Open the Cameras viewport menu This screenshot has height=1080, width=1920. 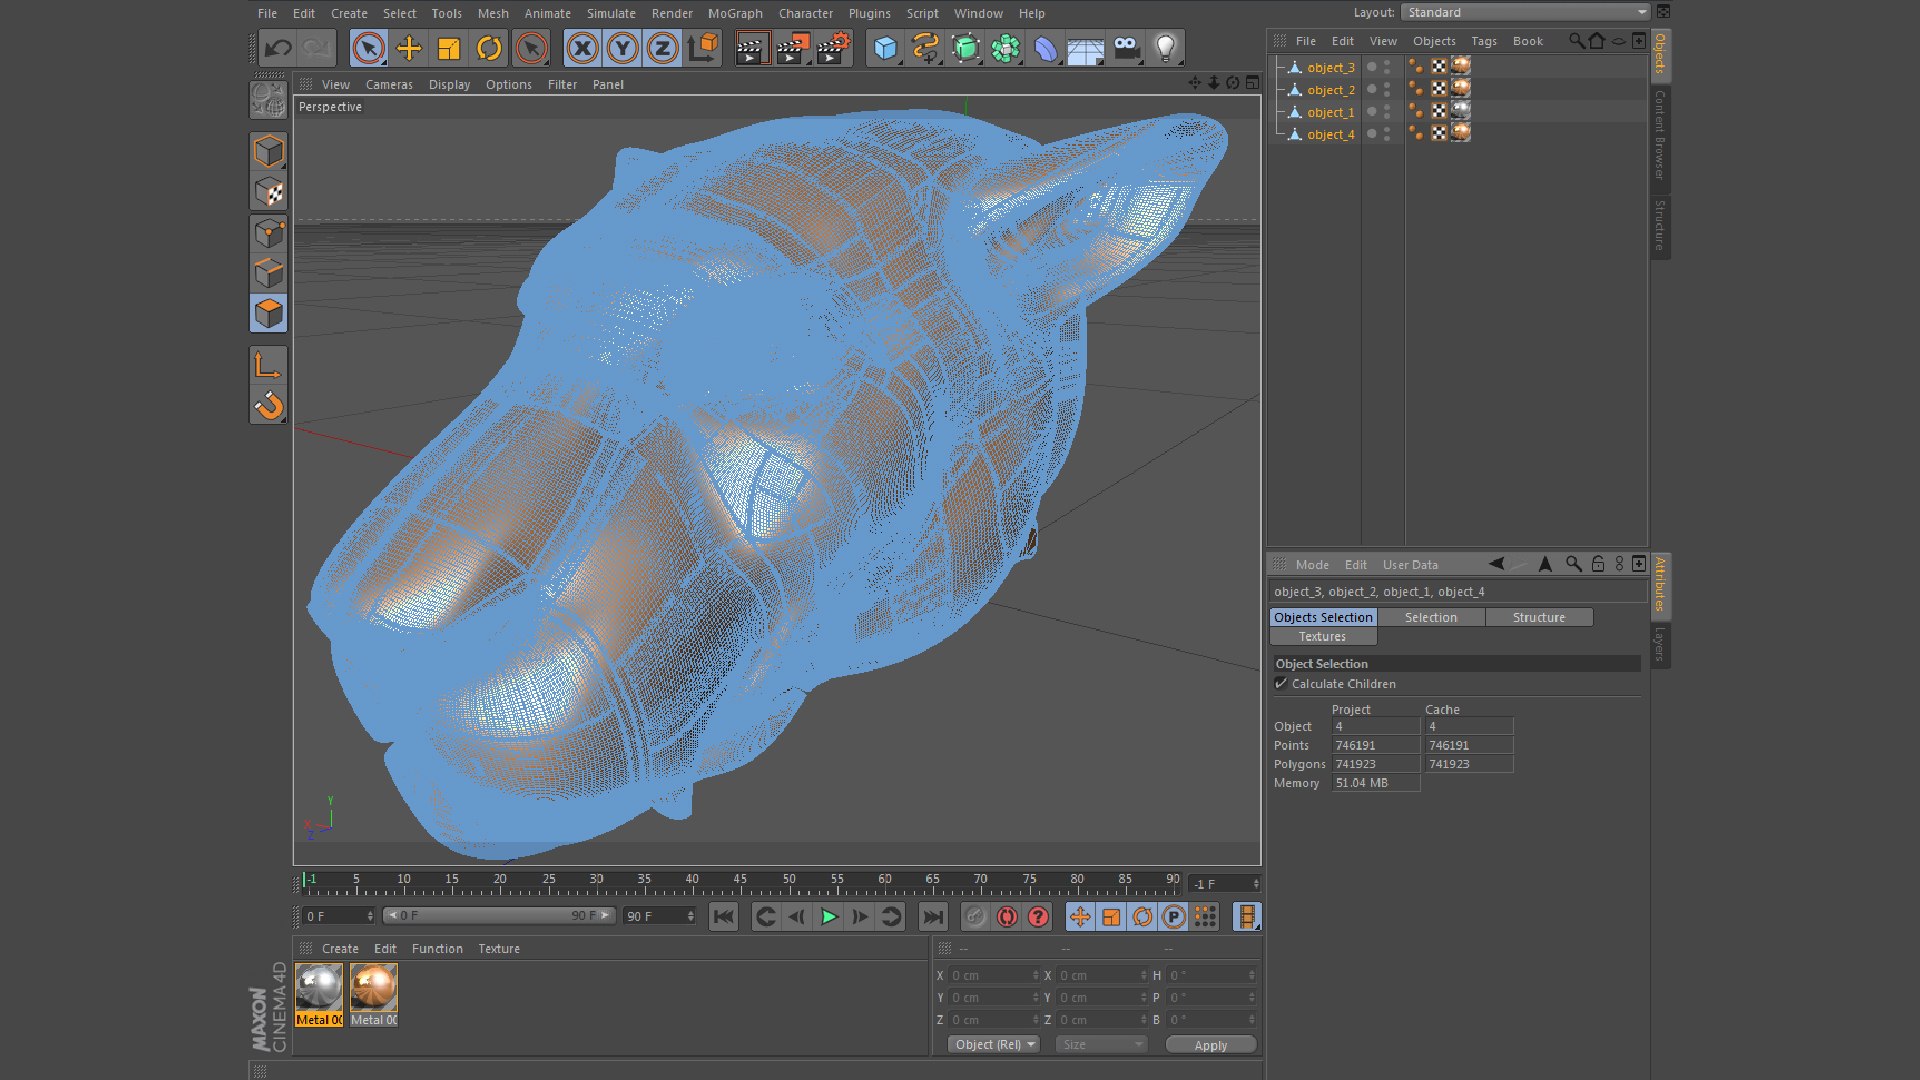click(389, 85)
